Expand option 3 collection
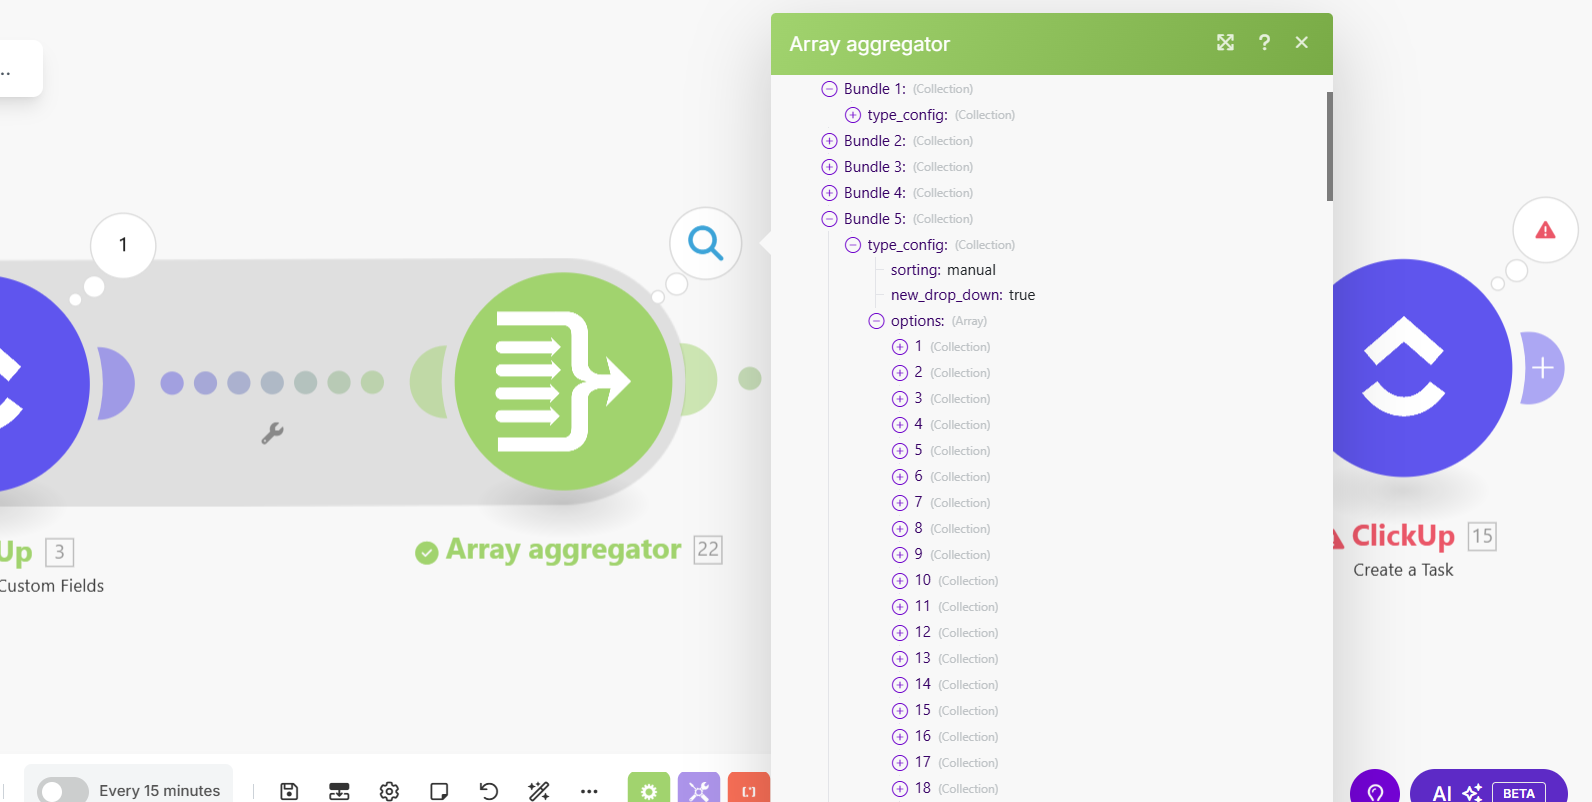This screenshot has width=1592, height=802. (x=900, y=399)
